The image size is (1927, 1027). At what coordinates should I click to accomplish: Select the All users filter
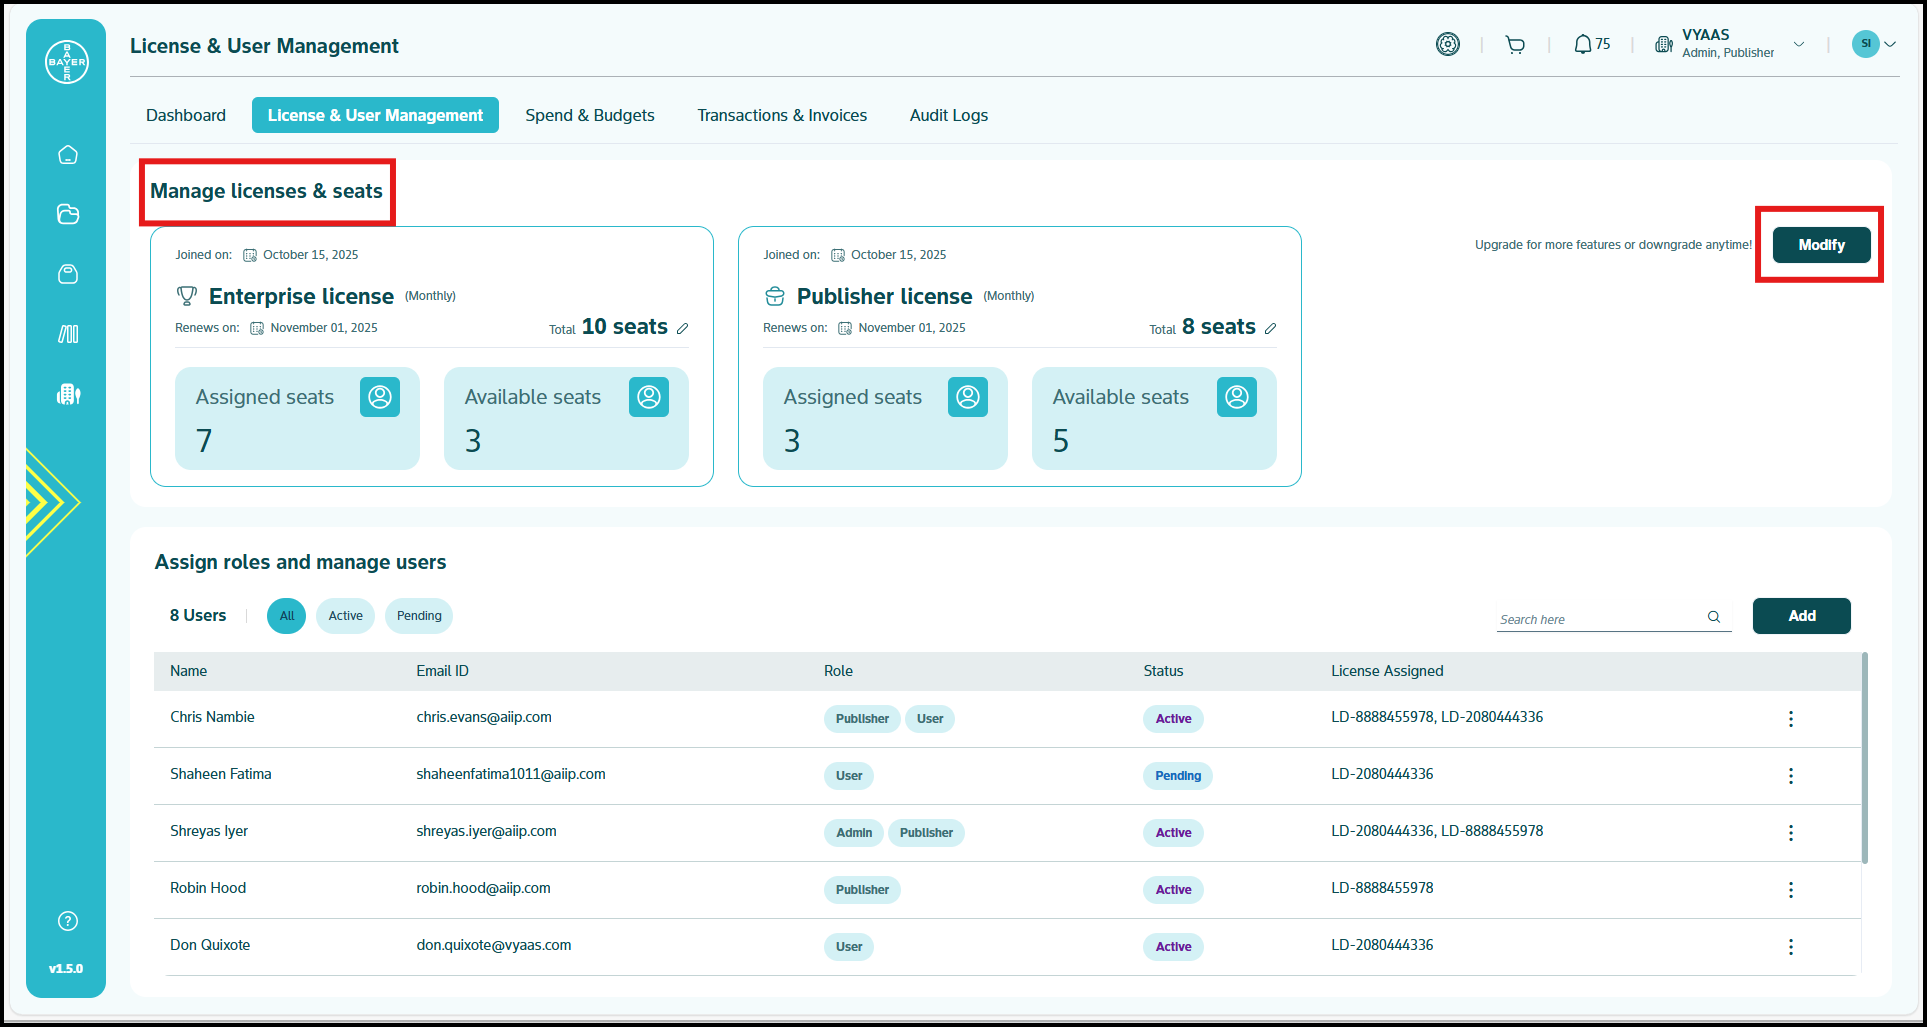[x=287, y=616]
